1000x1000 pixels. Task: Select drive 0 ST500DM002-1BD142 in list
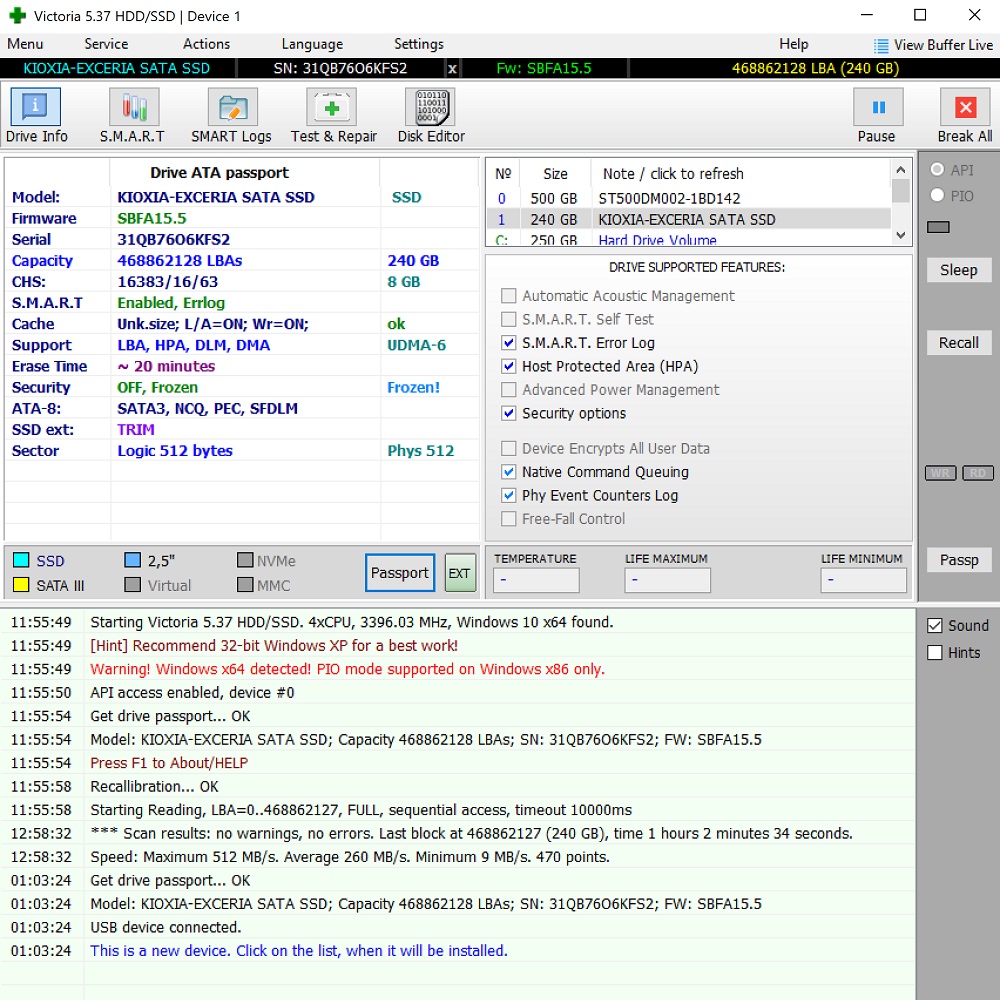[689, 198]
